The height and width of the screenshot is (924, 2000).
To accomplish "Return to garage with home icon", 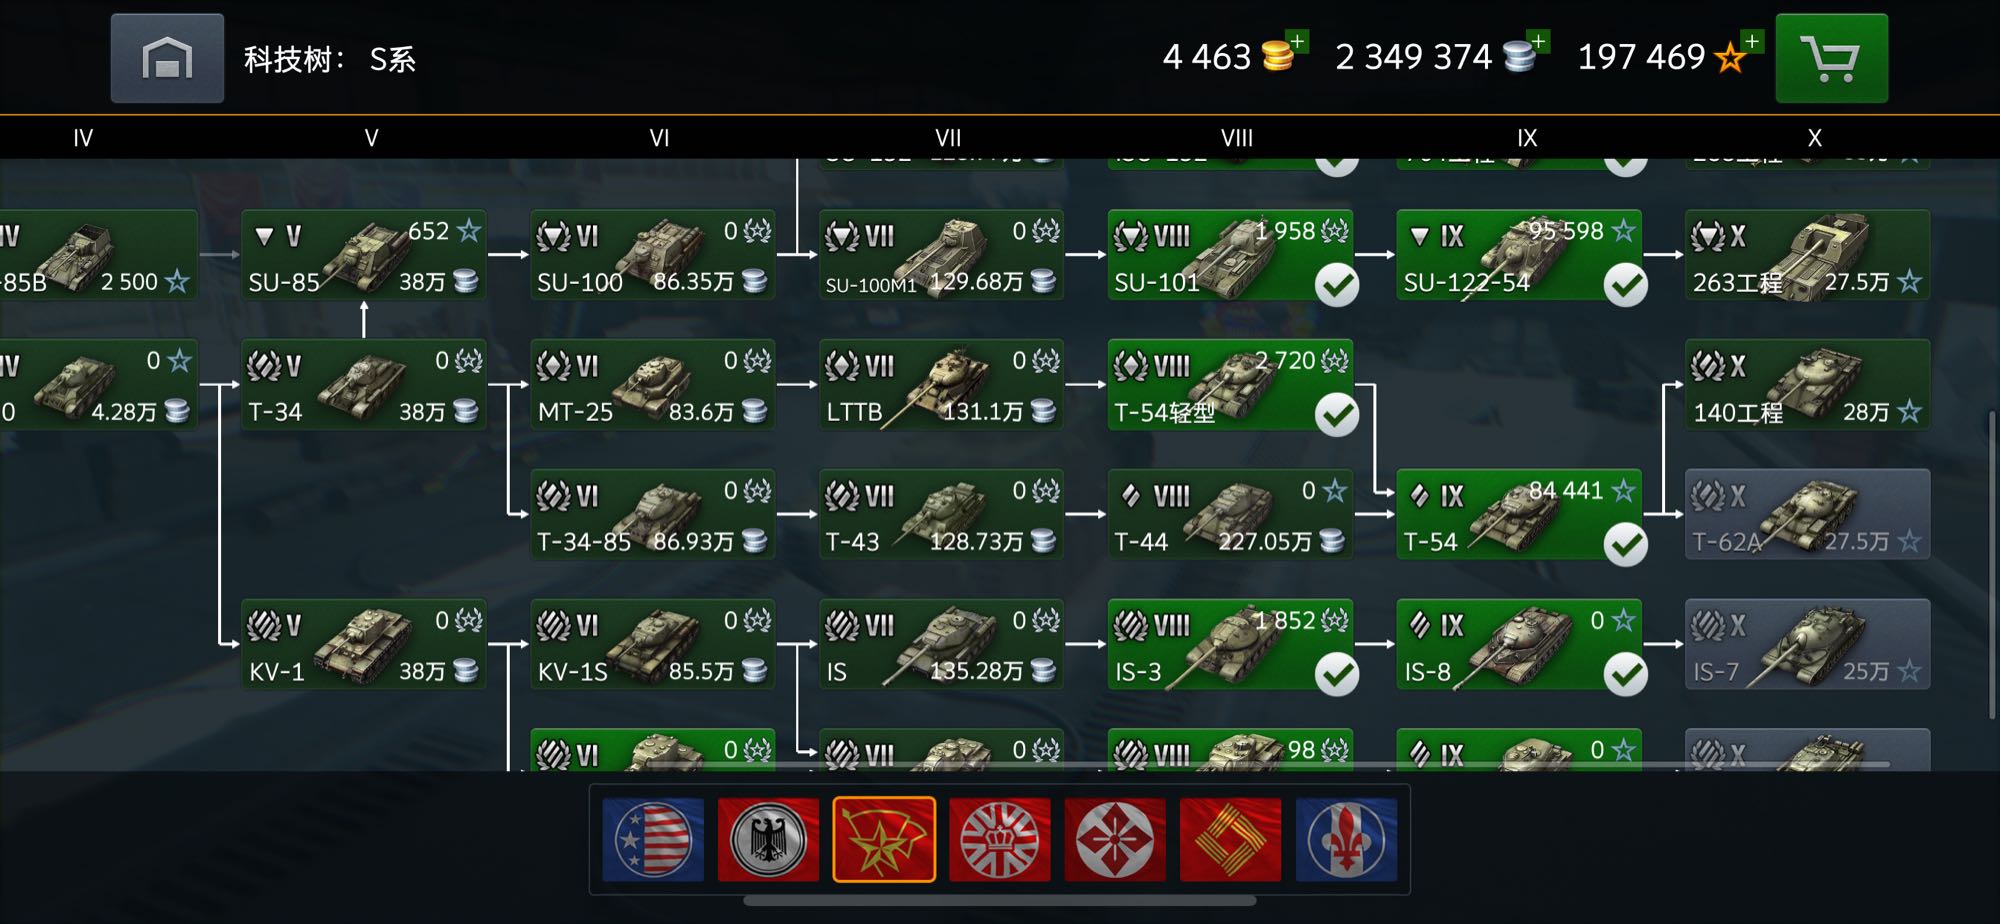I will [x=167, y=58].
